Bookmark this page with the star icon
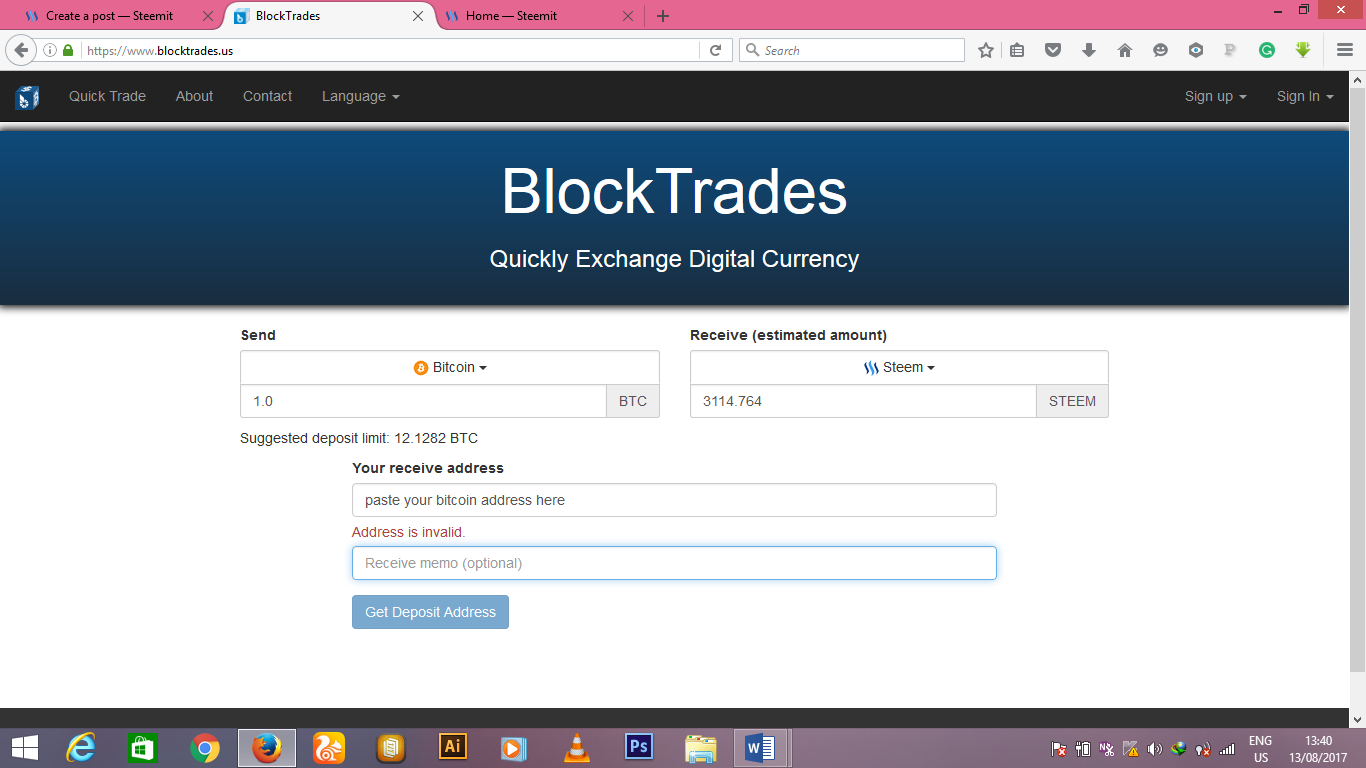 (986, 50)
